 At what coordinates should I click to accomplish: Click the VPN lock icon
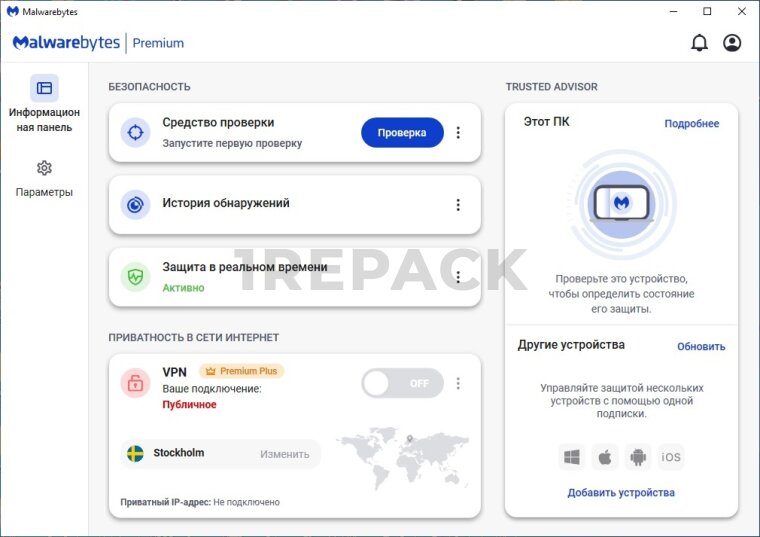coord(135,383)
